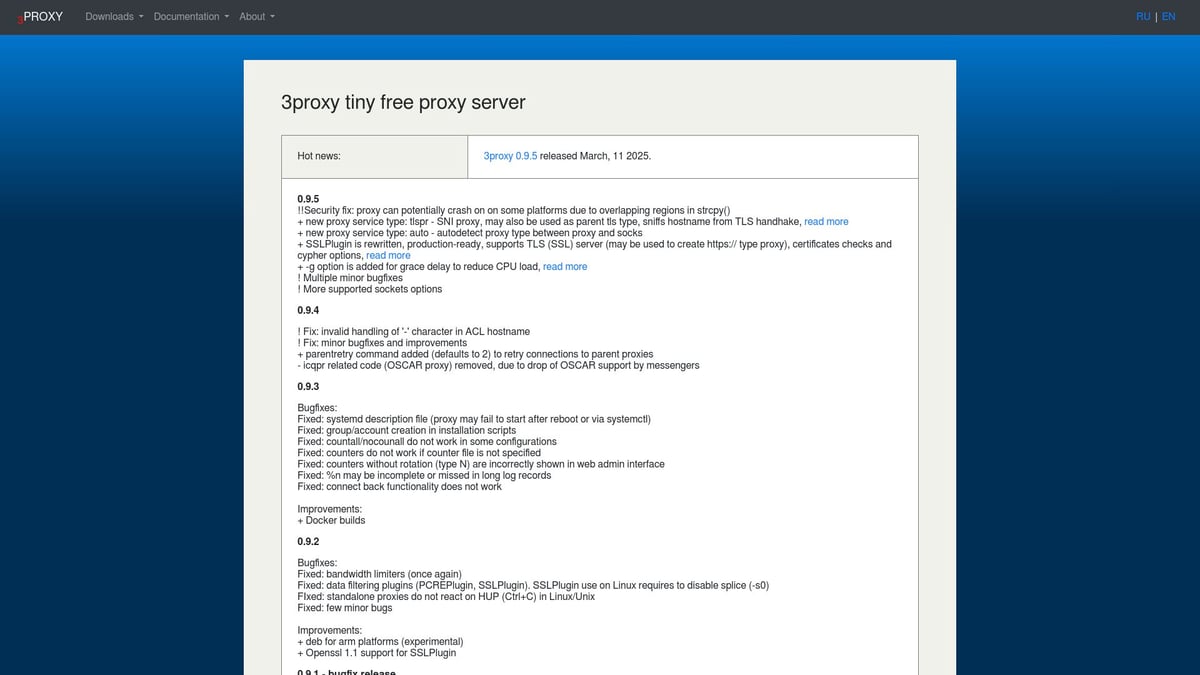The image size is (1200, 675).
Task: Click the %n may be incomplete fix line
Action: pos(426,476)
